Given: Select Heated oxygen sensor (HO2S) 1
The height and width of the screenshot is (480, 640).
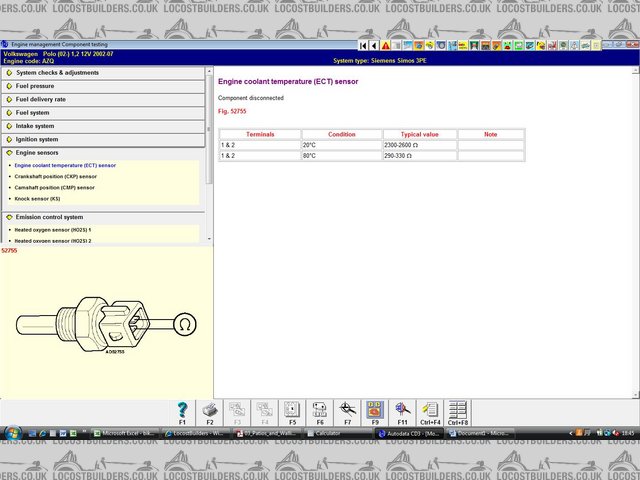Looking at the screenshot, I should (53, 230).
